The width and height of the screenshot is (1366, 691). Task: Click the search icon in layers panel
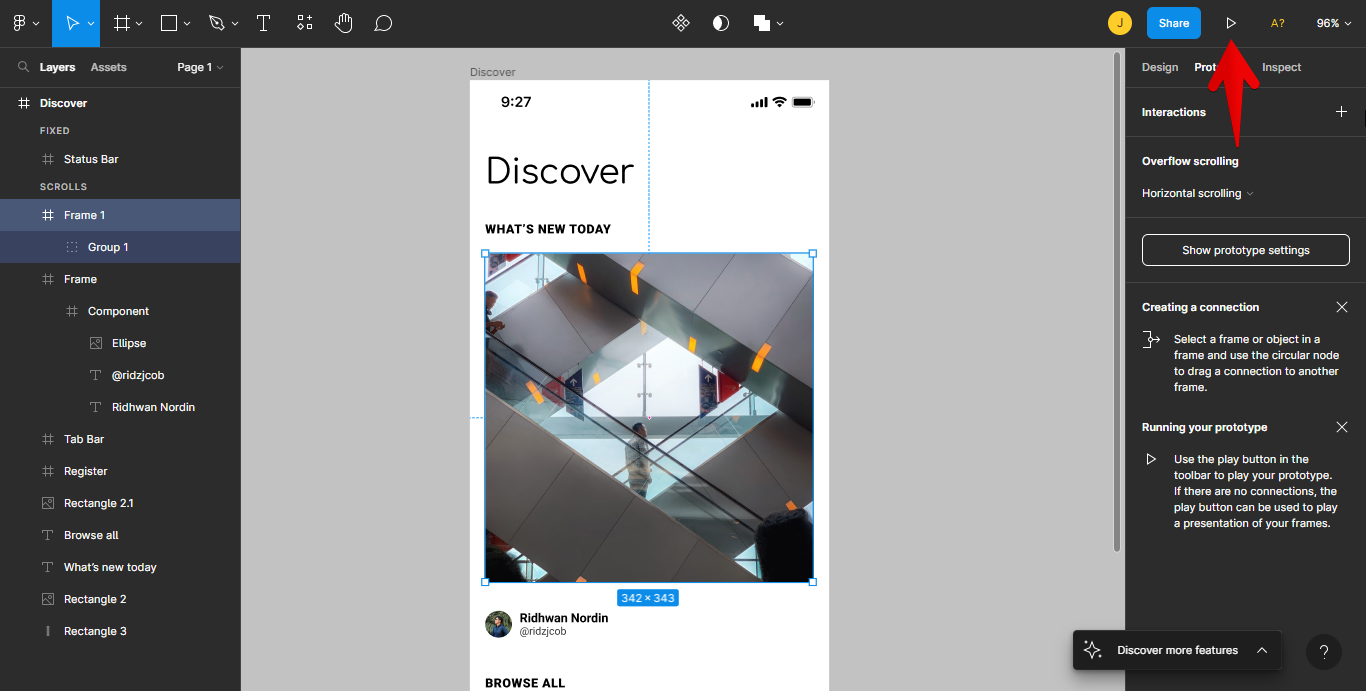pos(23,67)
